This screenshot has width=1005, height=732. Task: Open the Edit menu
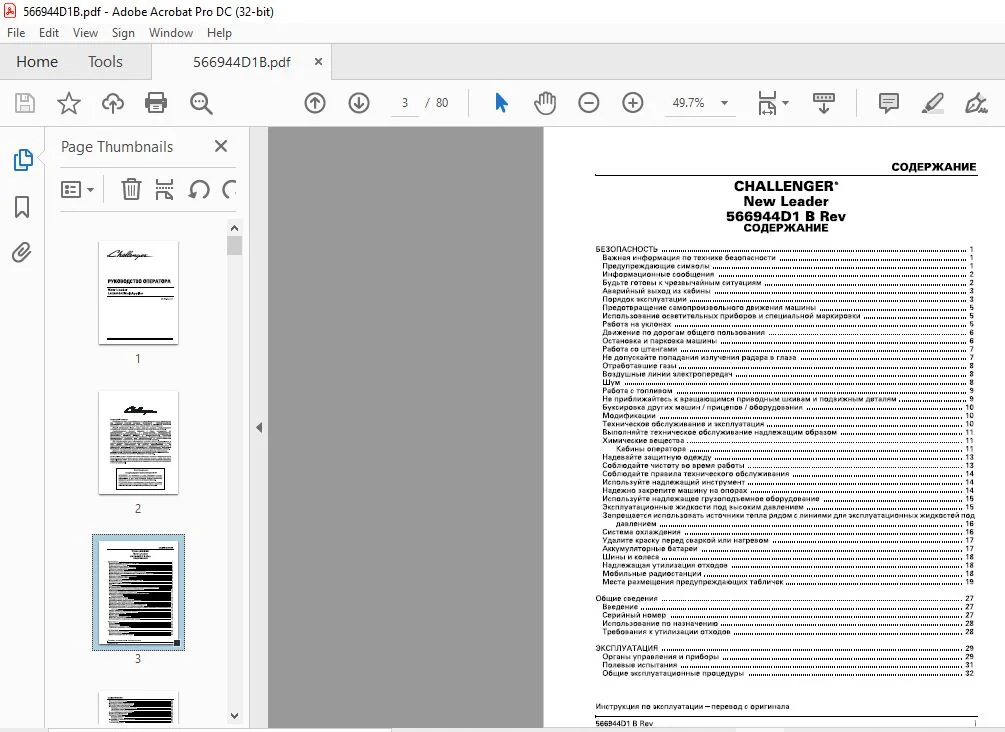[49, 33]
